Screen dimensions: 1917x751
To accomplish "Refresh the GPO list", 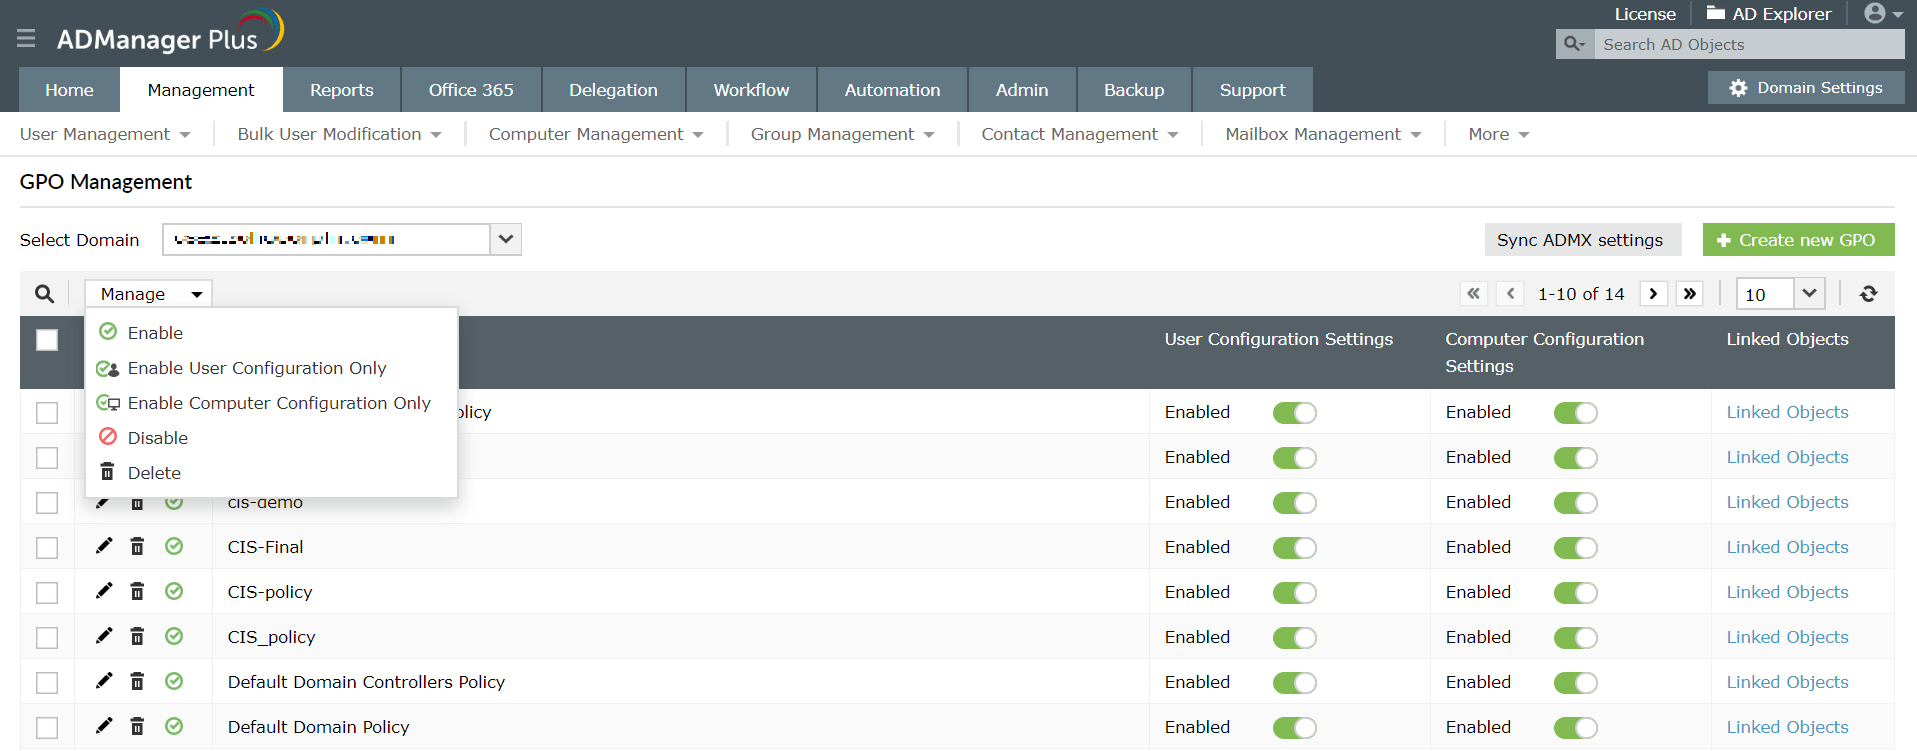I will pyautogui.click(x=1868, y=294).
